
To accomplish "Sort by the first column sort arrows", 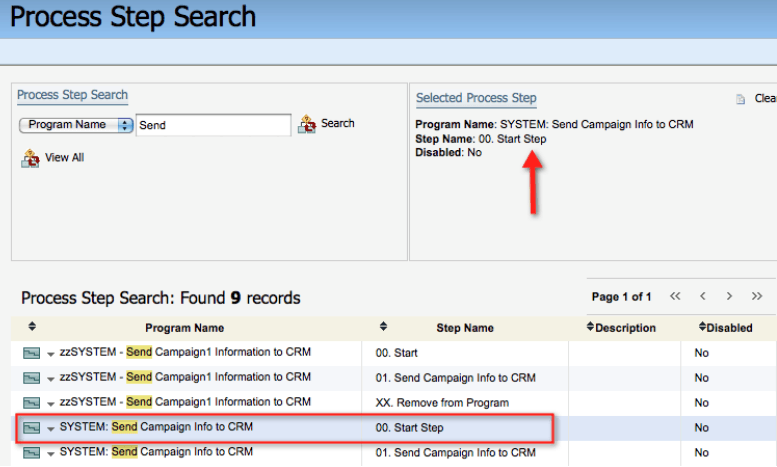I will (32, 326).
